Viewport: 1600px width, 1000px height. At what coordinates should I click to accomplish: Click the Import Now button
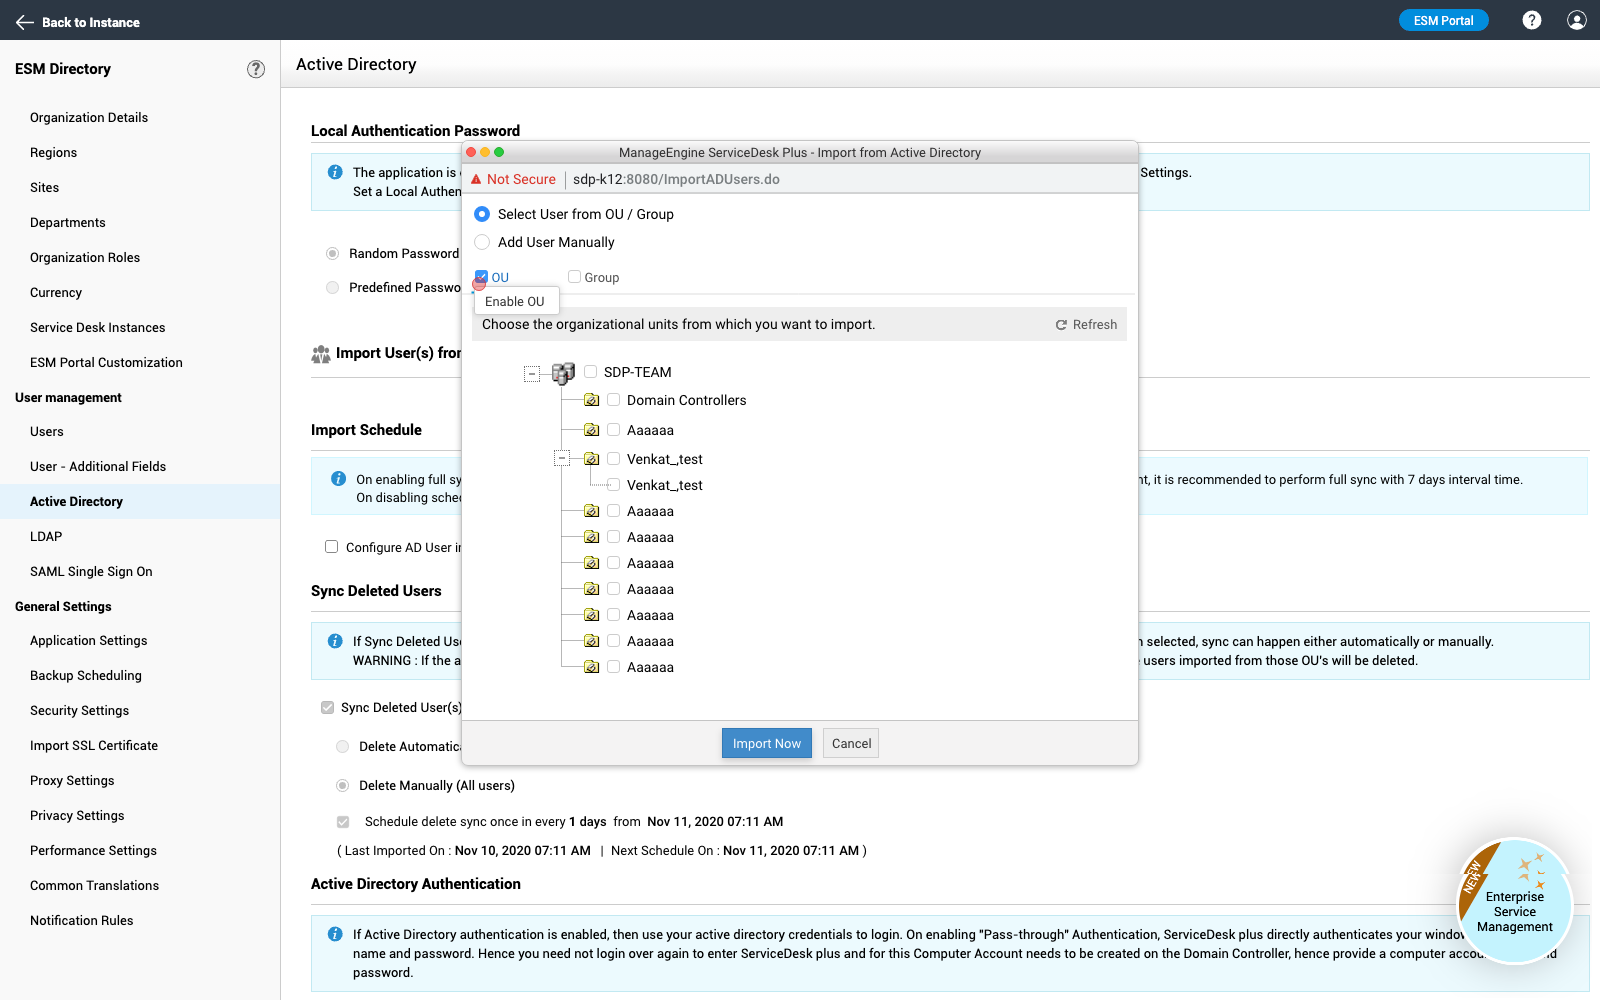(x=766, y=743)
